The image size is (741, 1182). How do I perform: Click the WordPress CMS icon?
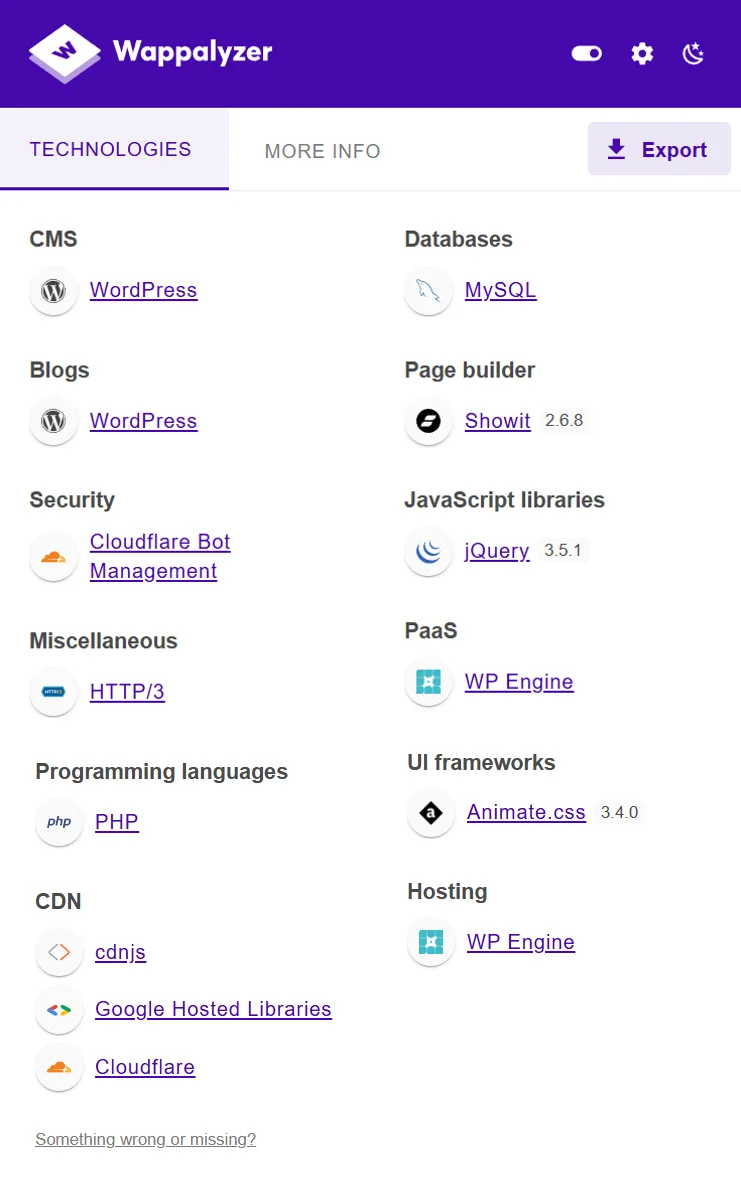pos(53,292)
